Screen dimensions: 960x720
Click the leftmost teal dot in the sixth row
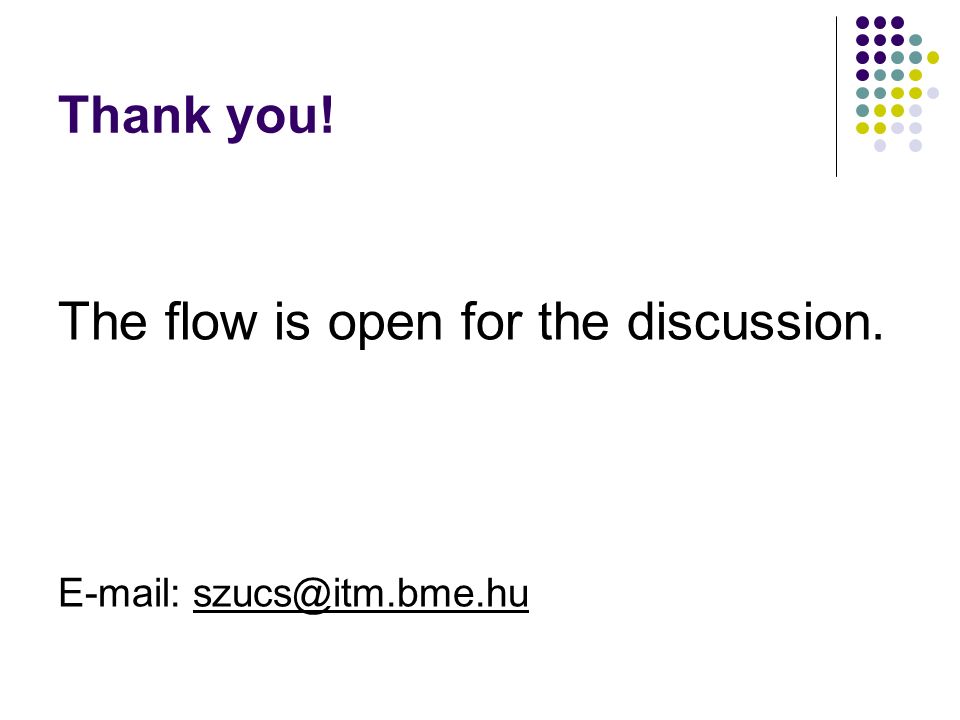point(863,111)
